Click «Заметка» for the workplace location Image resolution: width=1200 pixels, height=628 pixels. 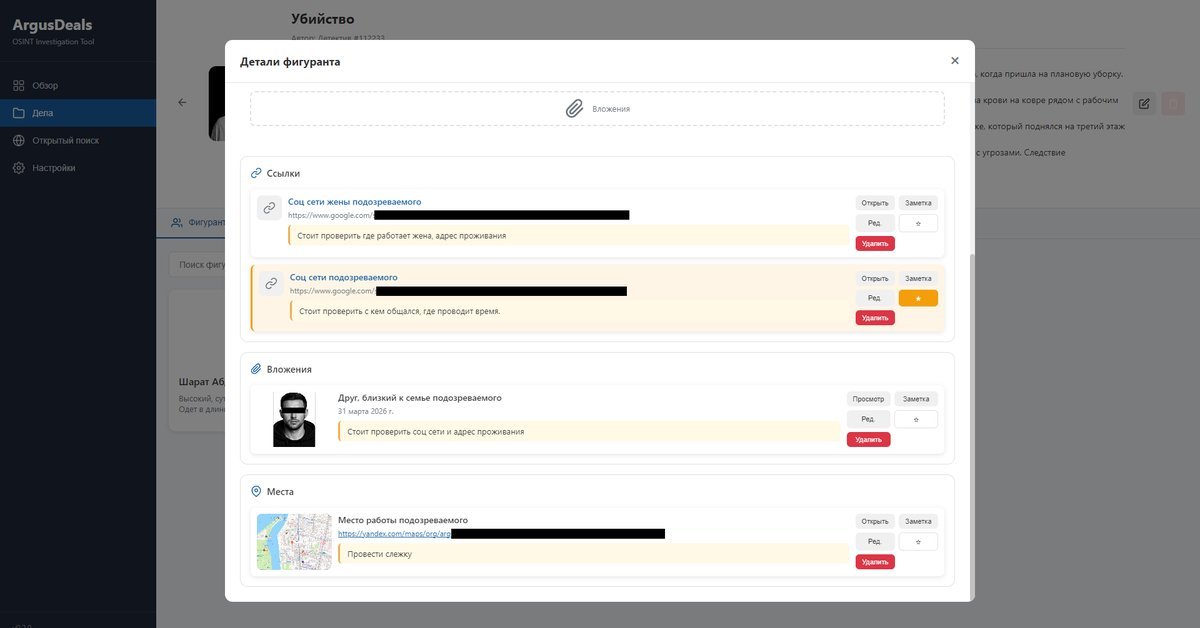(918, 521)
